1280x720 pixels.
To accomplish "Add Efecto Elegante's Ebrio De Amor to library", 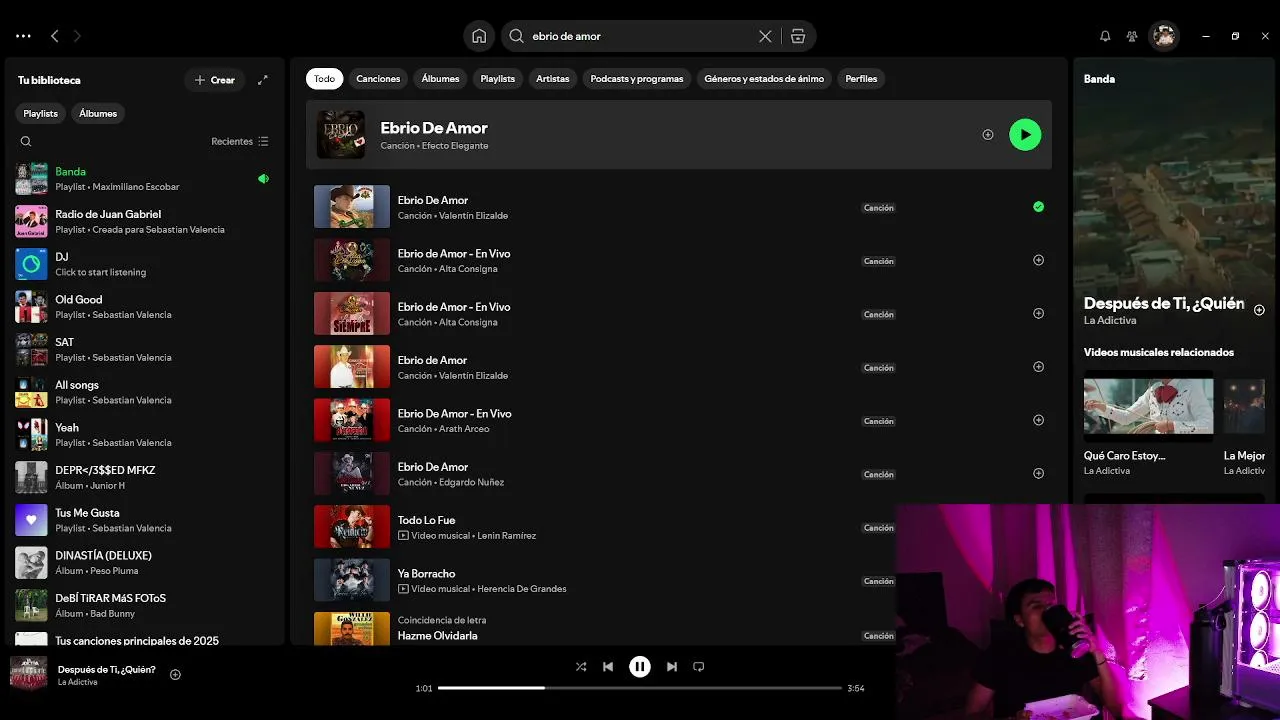I will 988,135.
